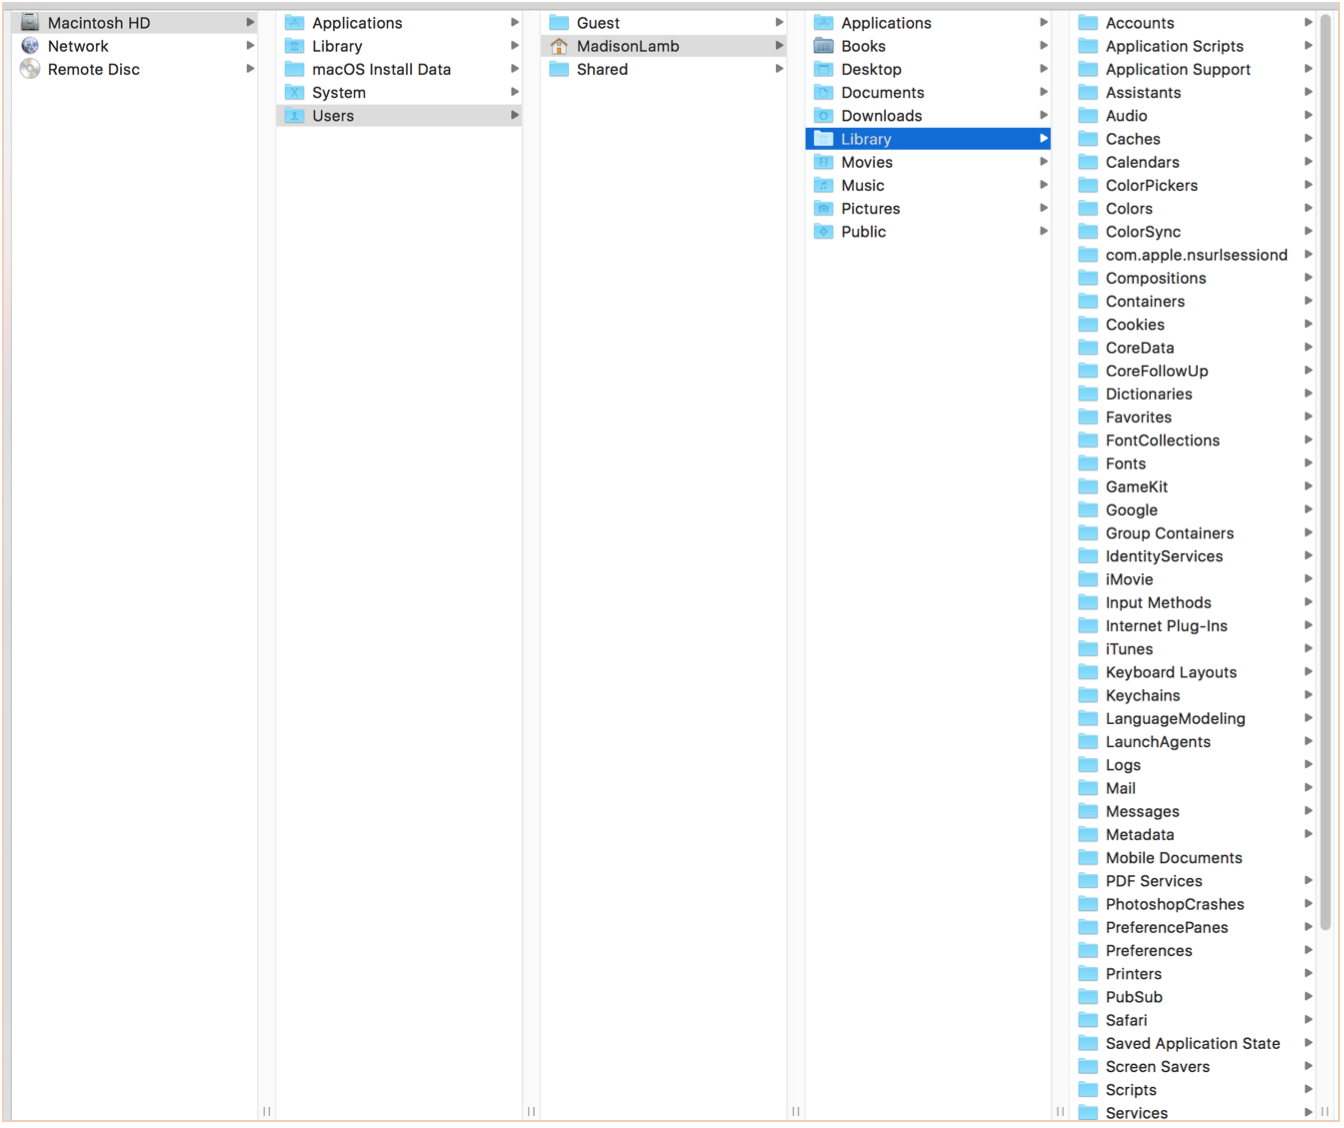Screen dimensions: 1344x1128
Task: Select the macOS Install Data folder
Action: 381,69
